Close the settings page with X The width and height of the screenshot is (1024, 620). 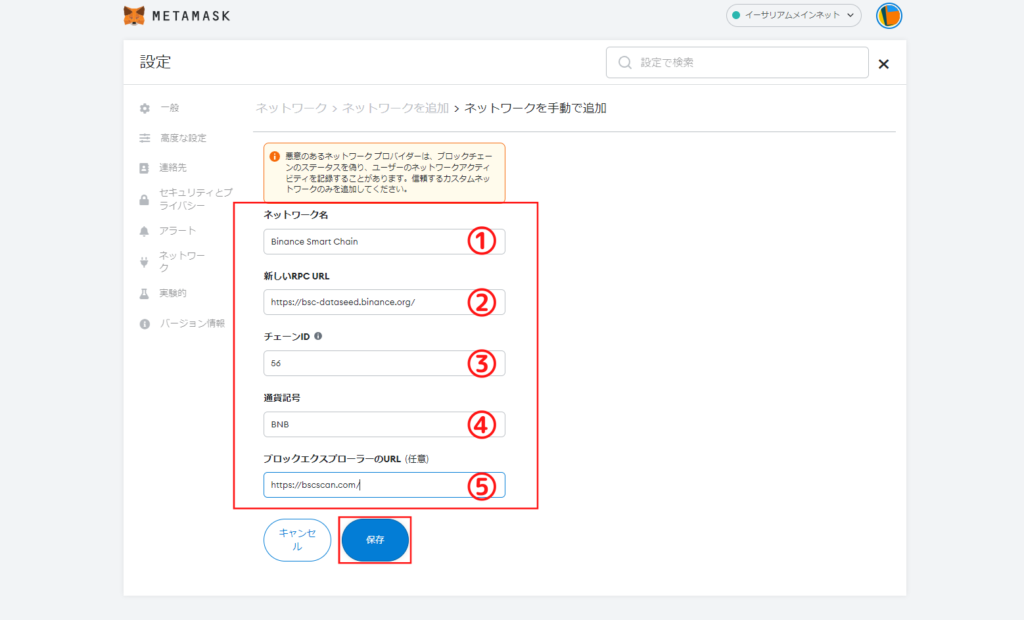point(884,64)
